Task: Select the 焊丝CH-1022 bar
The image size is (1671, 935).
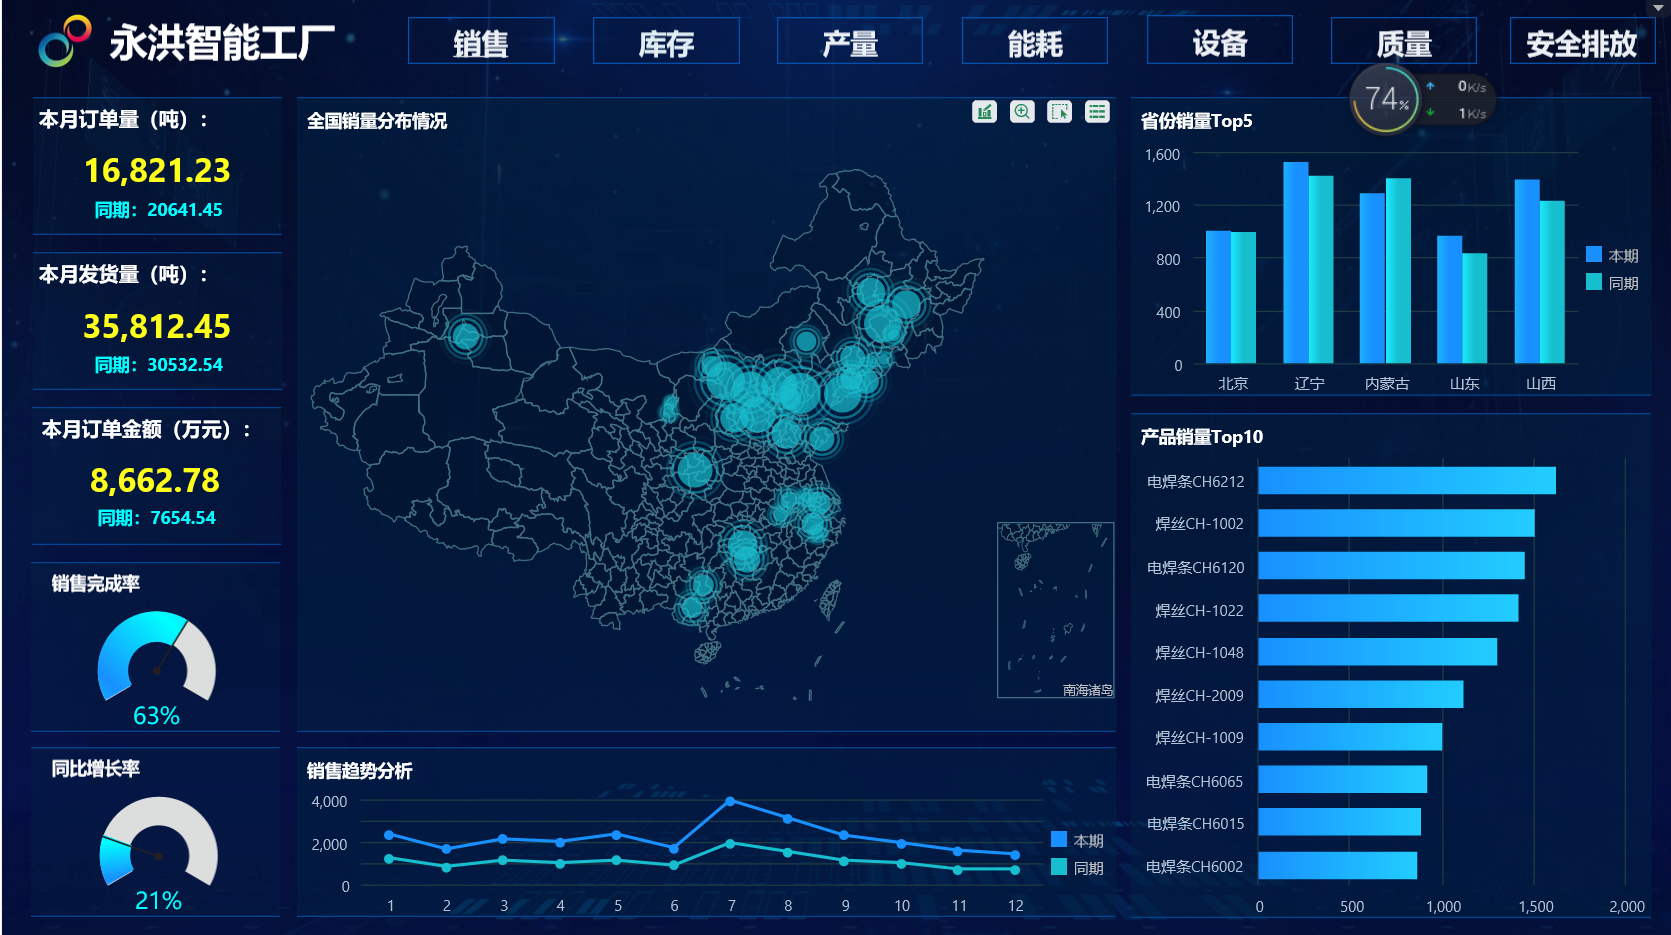Action: click(1388, 609)
